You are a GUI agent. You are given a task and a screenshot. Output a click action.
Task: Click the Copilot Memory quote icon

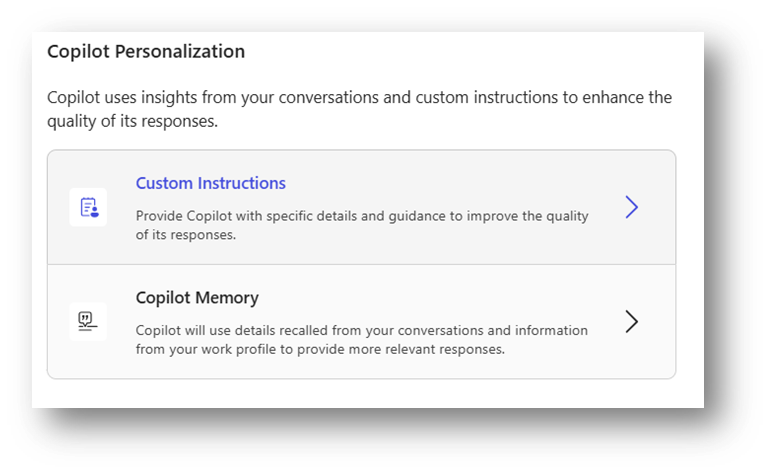pyautogui.click(x=88, y=321)
